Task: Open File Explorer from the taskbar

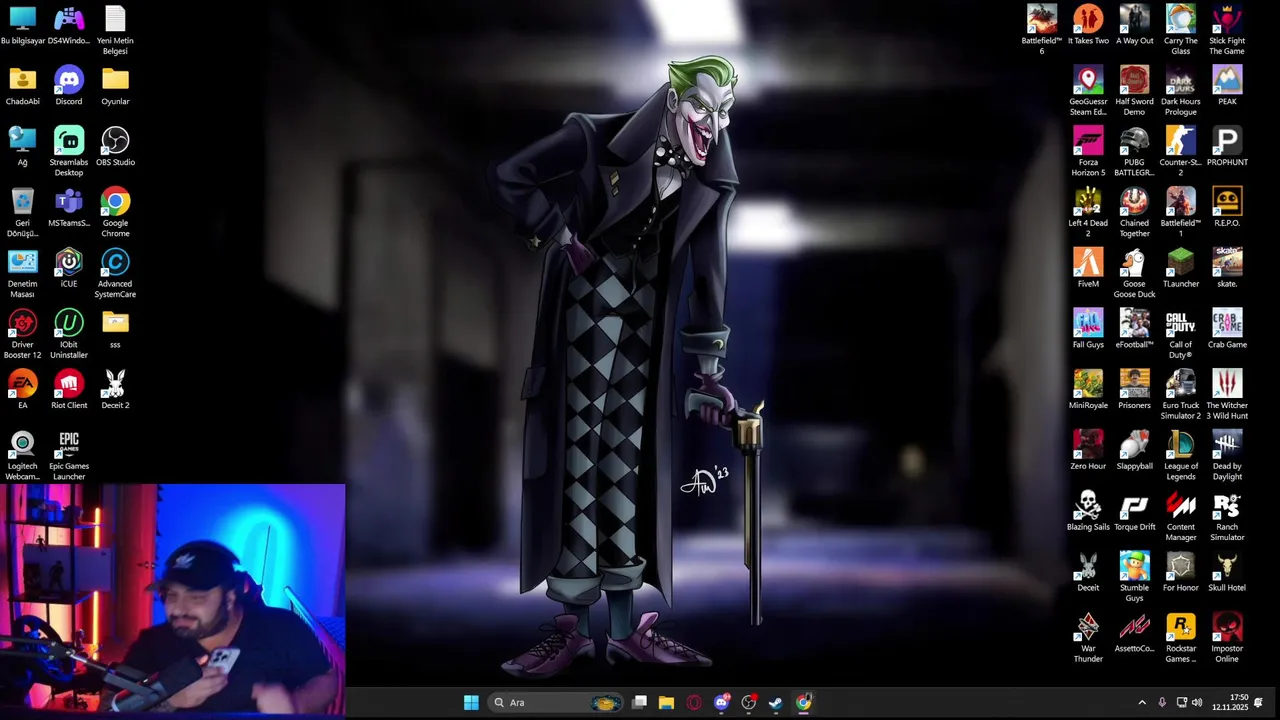Action: [666, 702]
